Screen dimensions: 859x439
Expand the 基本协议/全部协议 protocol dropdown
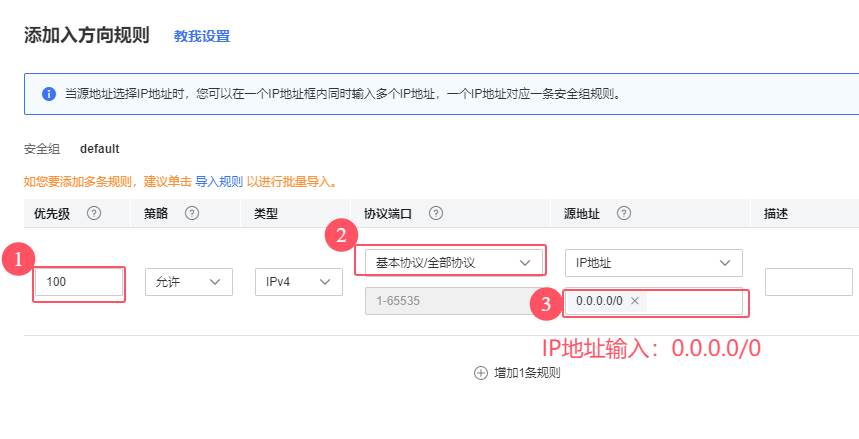(450, 262)
